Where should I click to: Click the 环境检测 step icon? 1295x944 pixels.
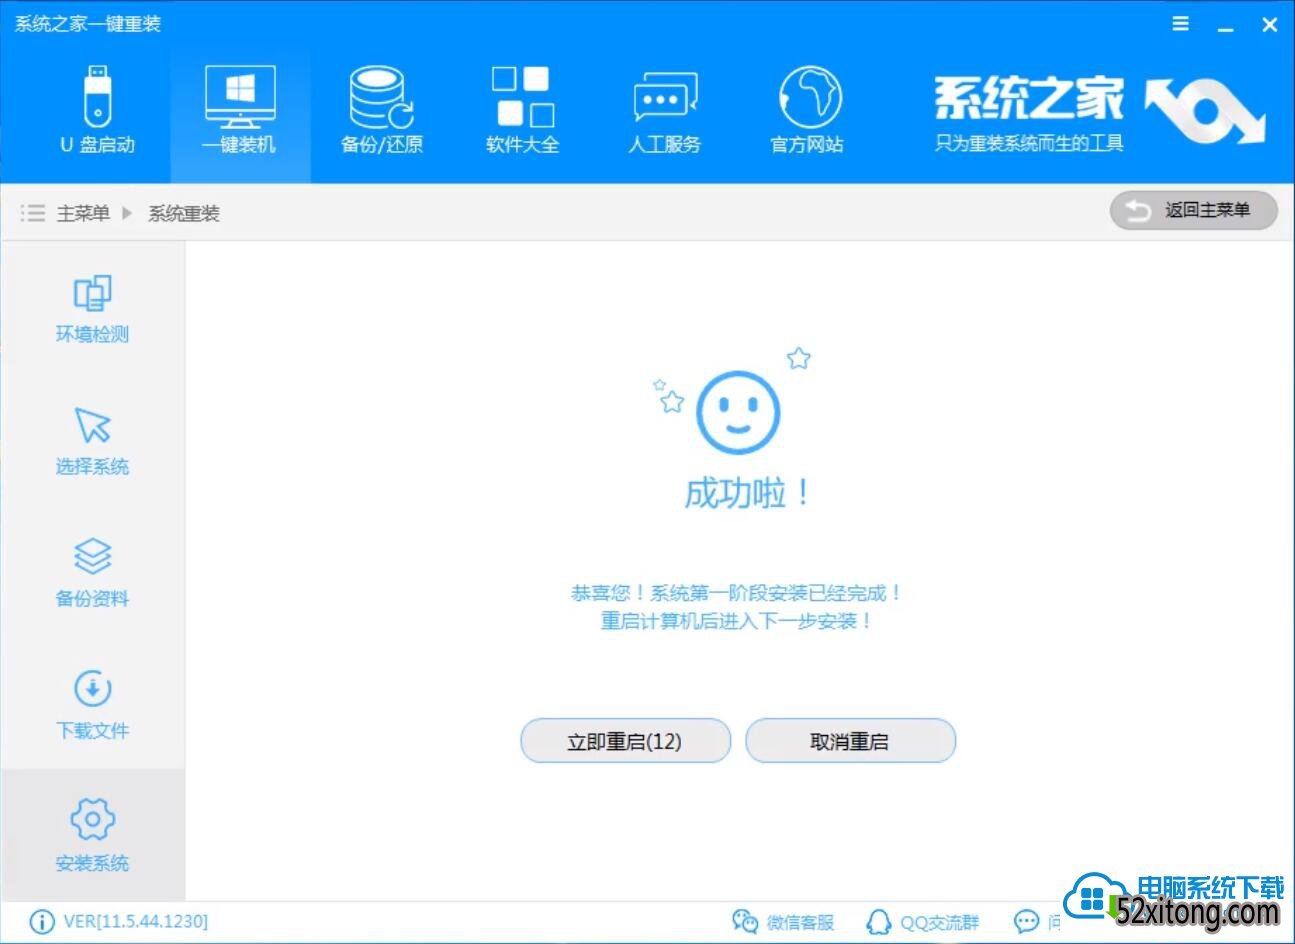[x=93, y=293]
